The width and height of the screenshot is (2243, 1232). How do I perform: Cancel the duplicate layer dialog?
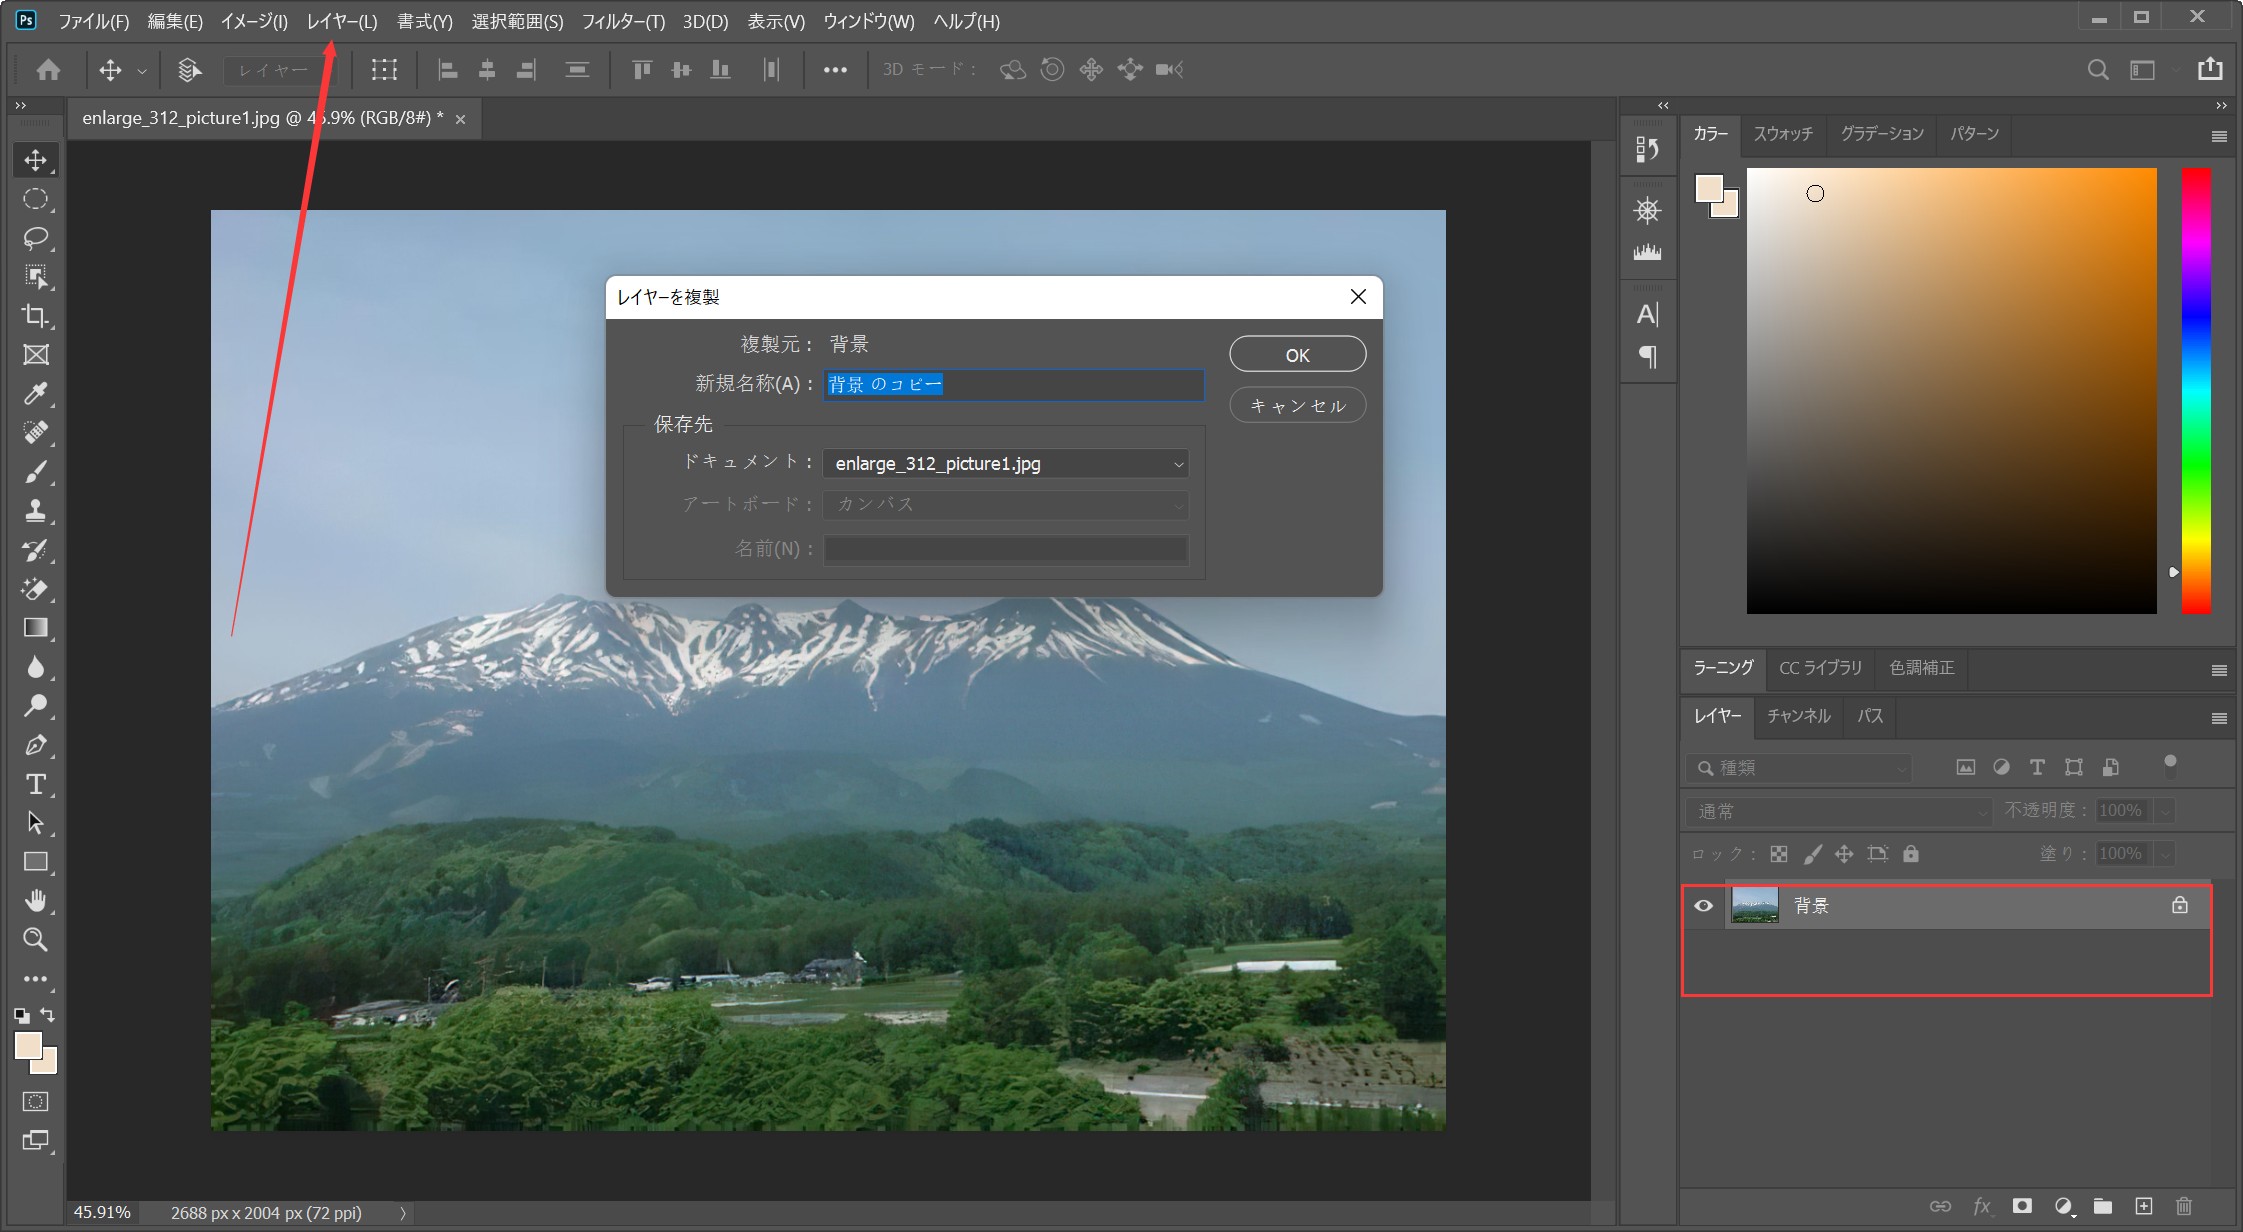1297,405
